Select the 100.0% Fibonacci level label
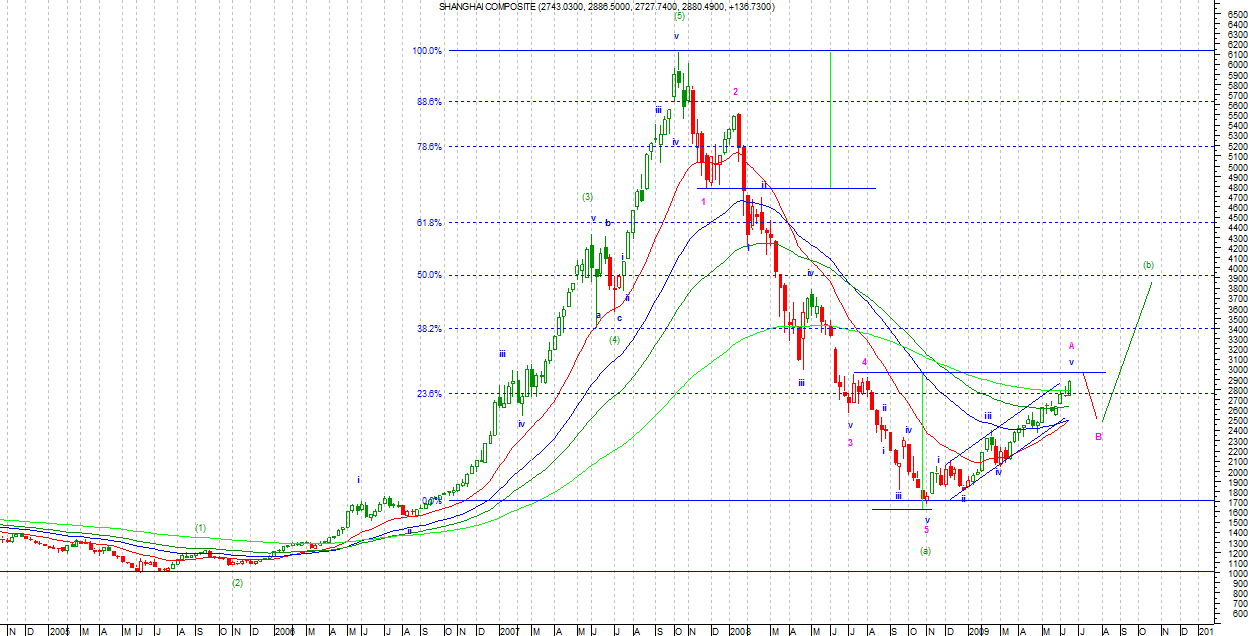This screenshot has width=1250, height=636. 428,51
